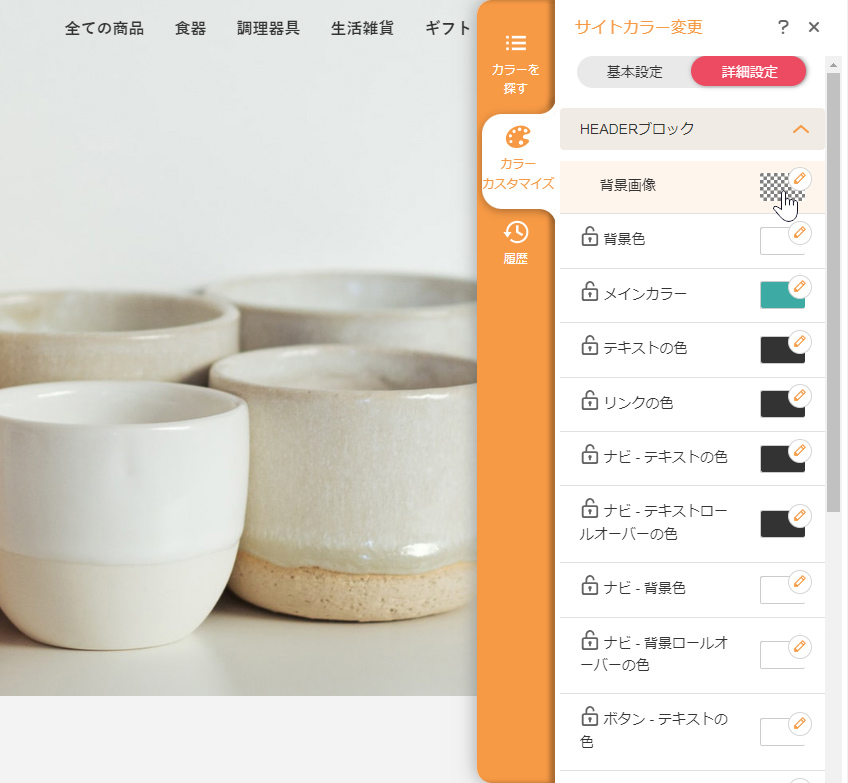Screen dimensions: 848x783
Task: Click the panel's vertical scrollbar
Action: (833, 300)
